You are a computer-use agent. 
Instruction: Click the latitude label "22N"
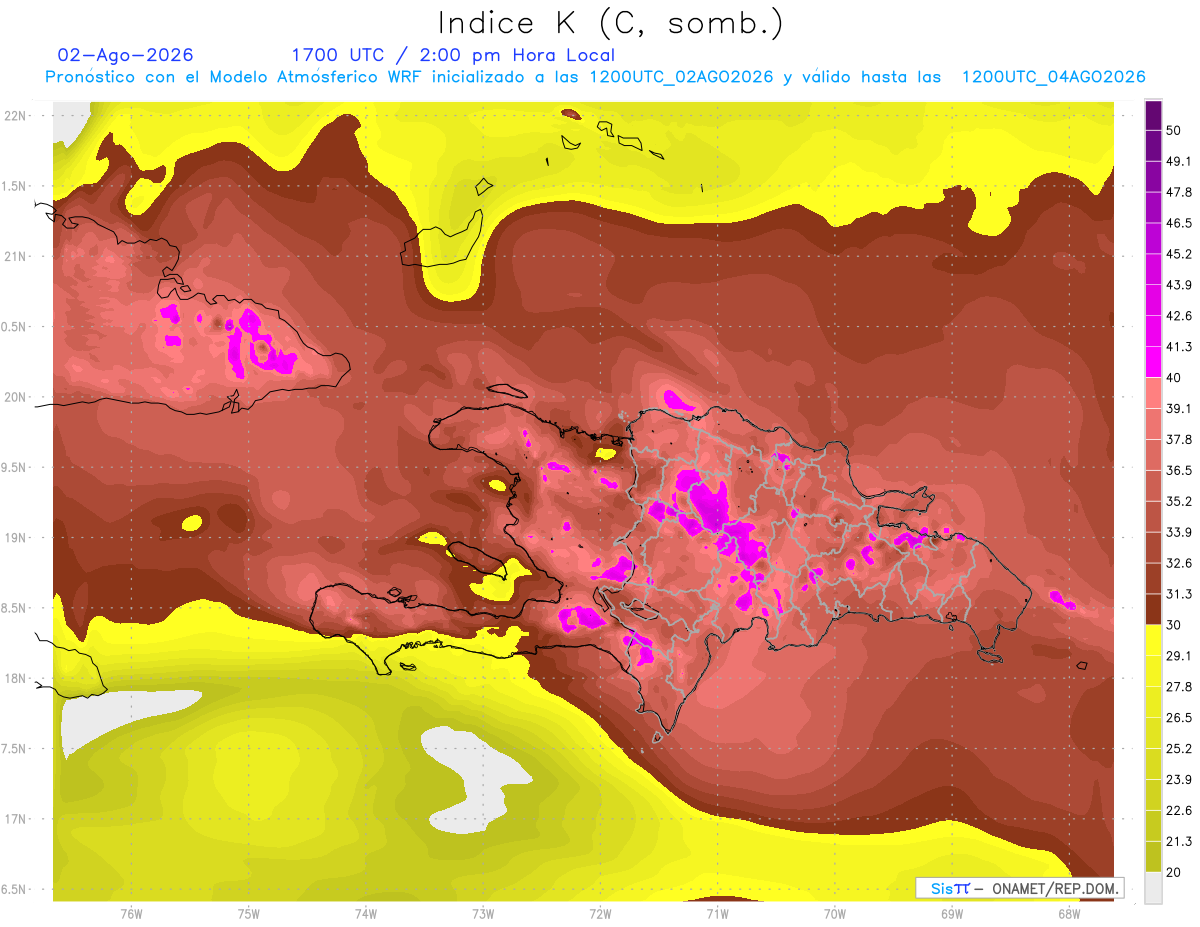15,116
